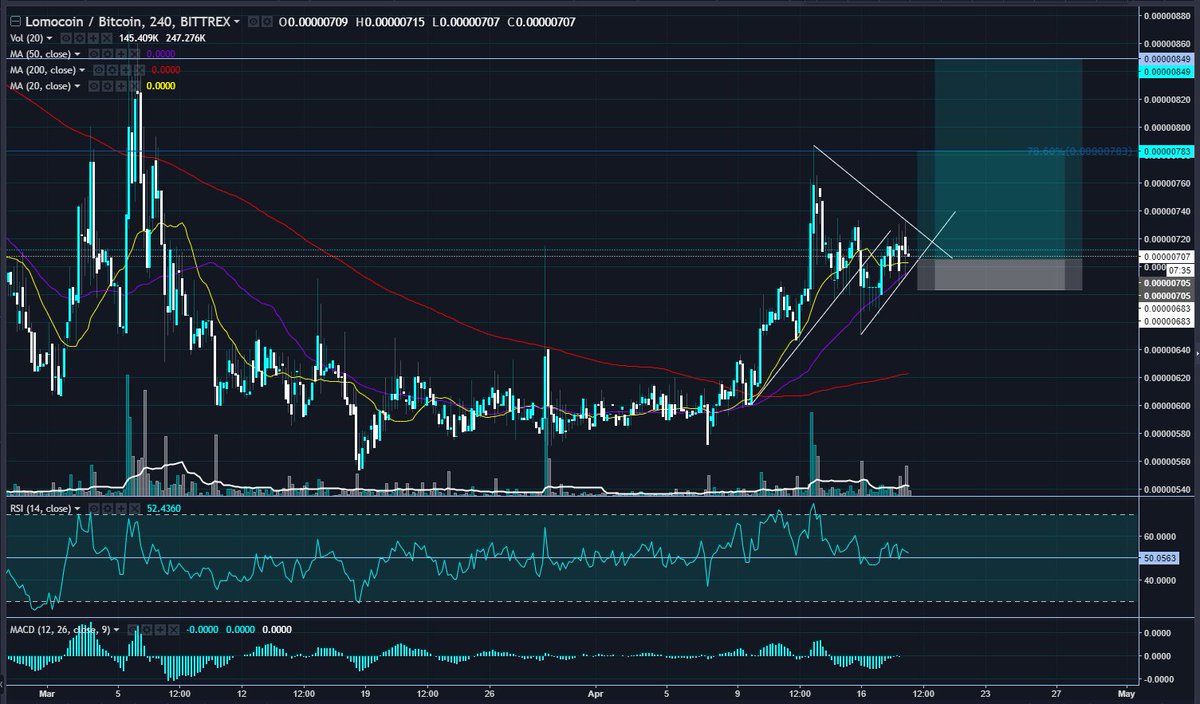Screen dimensions: 1200x704
Task: Expand the MA (20, close) dropdown arrow
Action: point(77,86)
